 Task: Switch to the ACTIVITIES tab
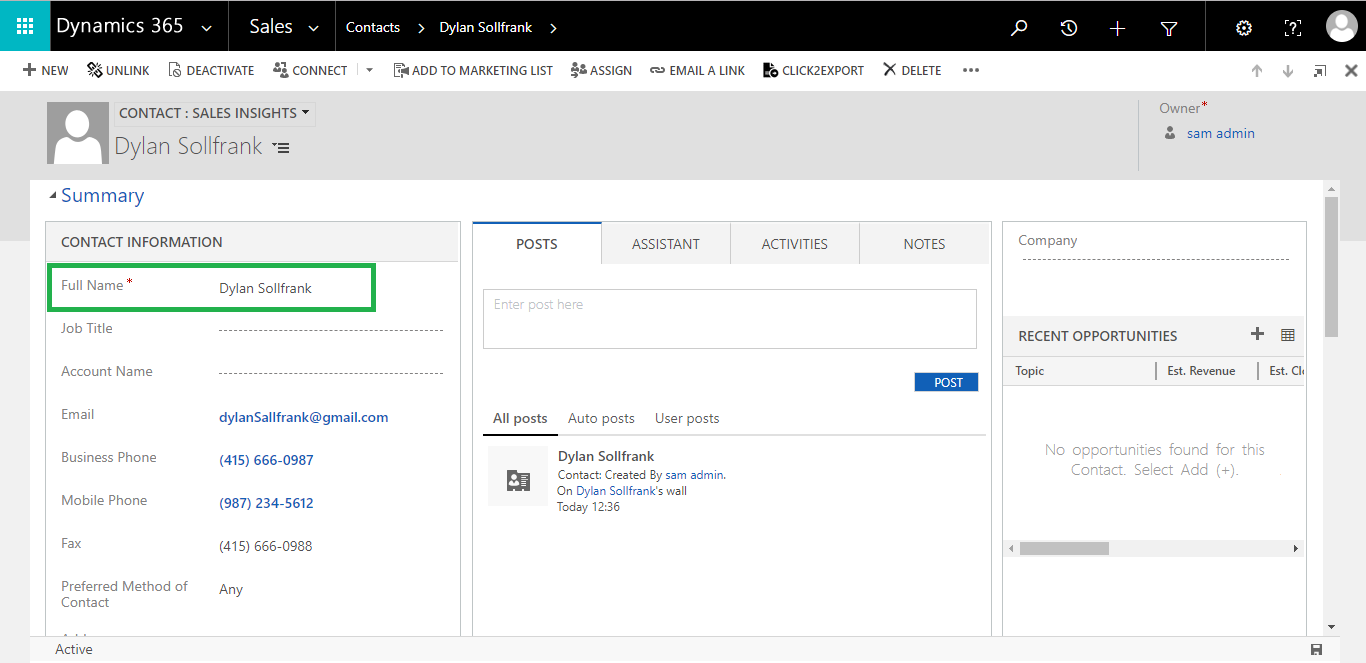(795, 243)
